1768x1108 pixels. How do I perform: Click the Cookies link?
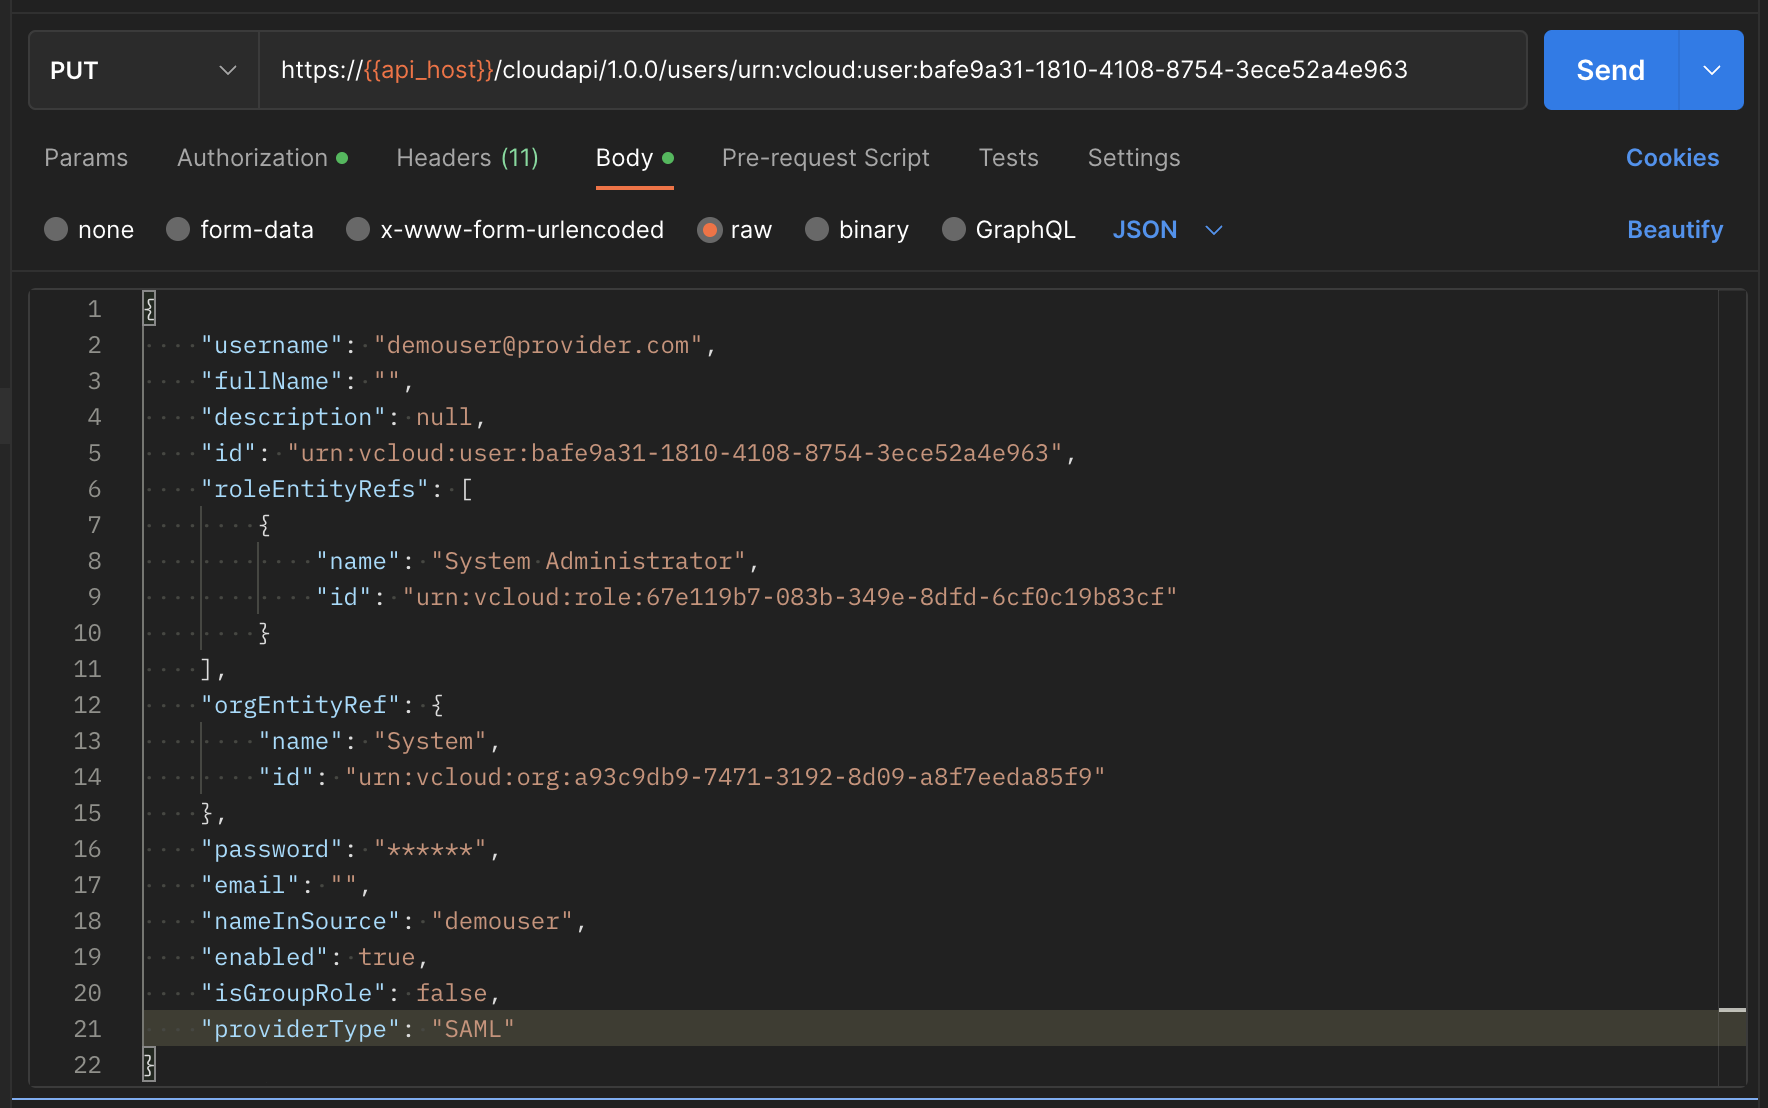[1672, 158]
